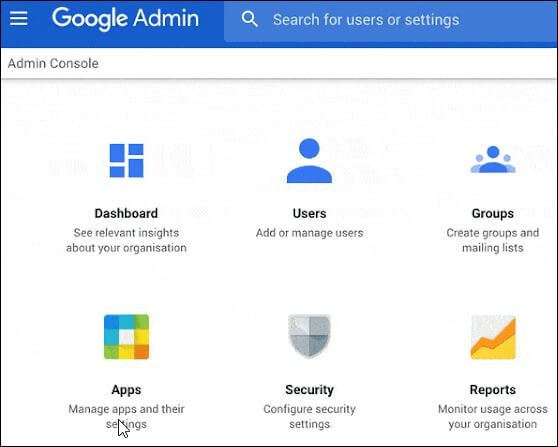Click See relevant insights about your organisation text
Image resolution: width=558 pixels, height=447 pixels.
coord(126,240)
